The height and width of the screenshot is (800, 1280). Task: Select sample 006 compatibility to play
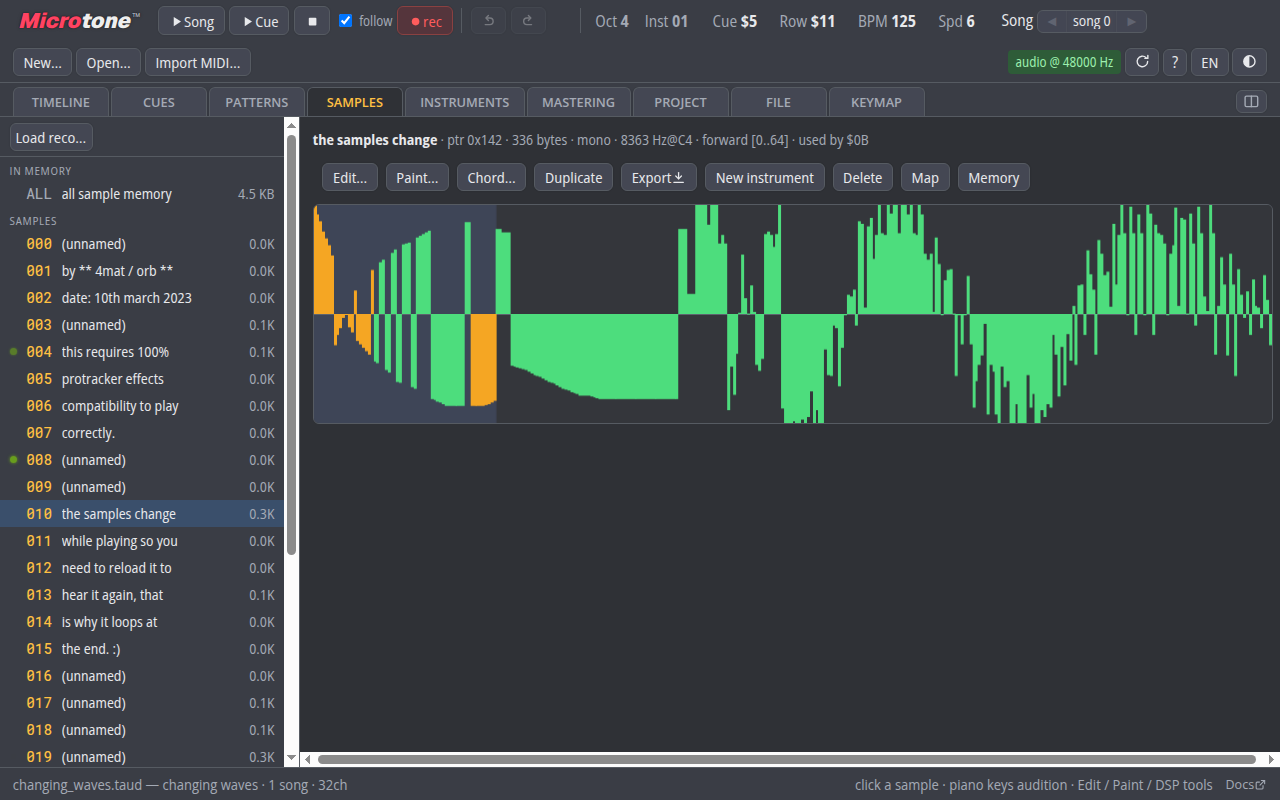click(142, 406)
